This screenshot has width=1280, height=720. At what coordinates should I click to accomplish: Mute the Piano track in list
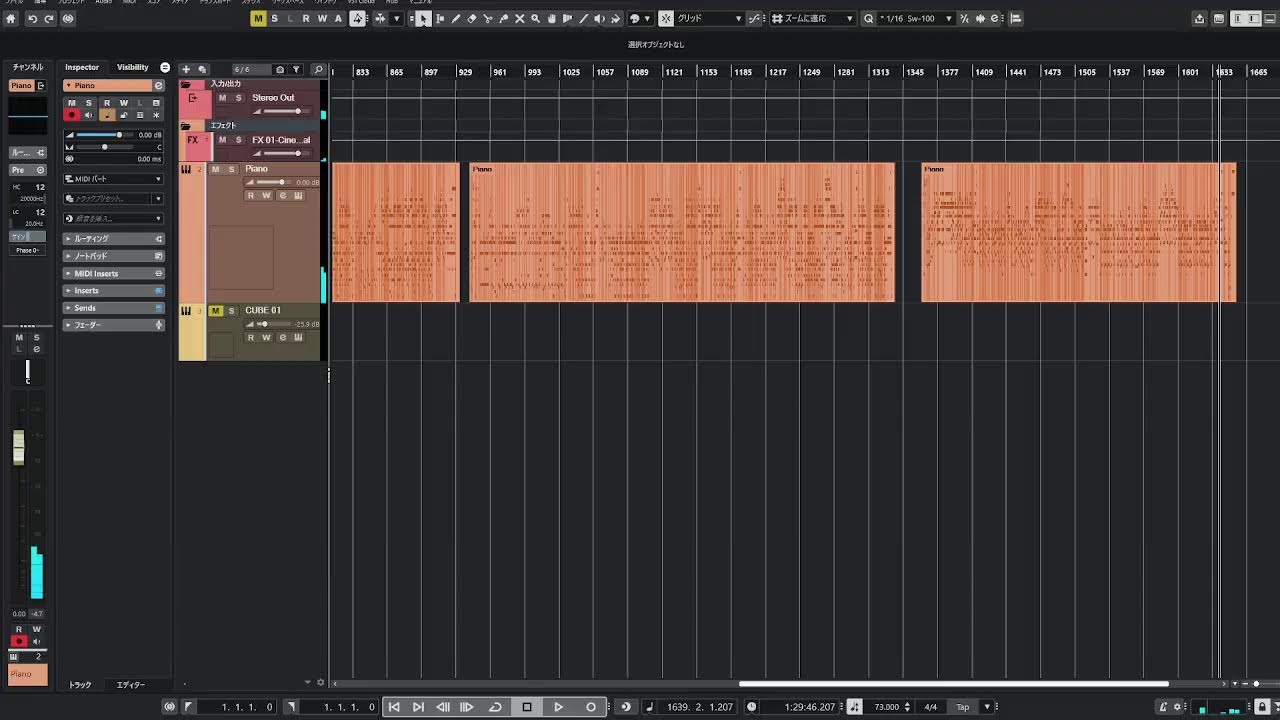[215, 169]
